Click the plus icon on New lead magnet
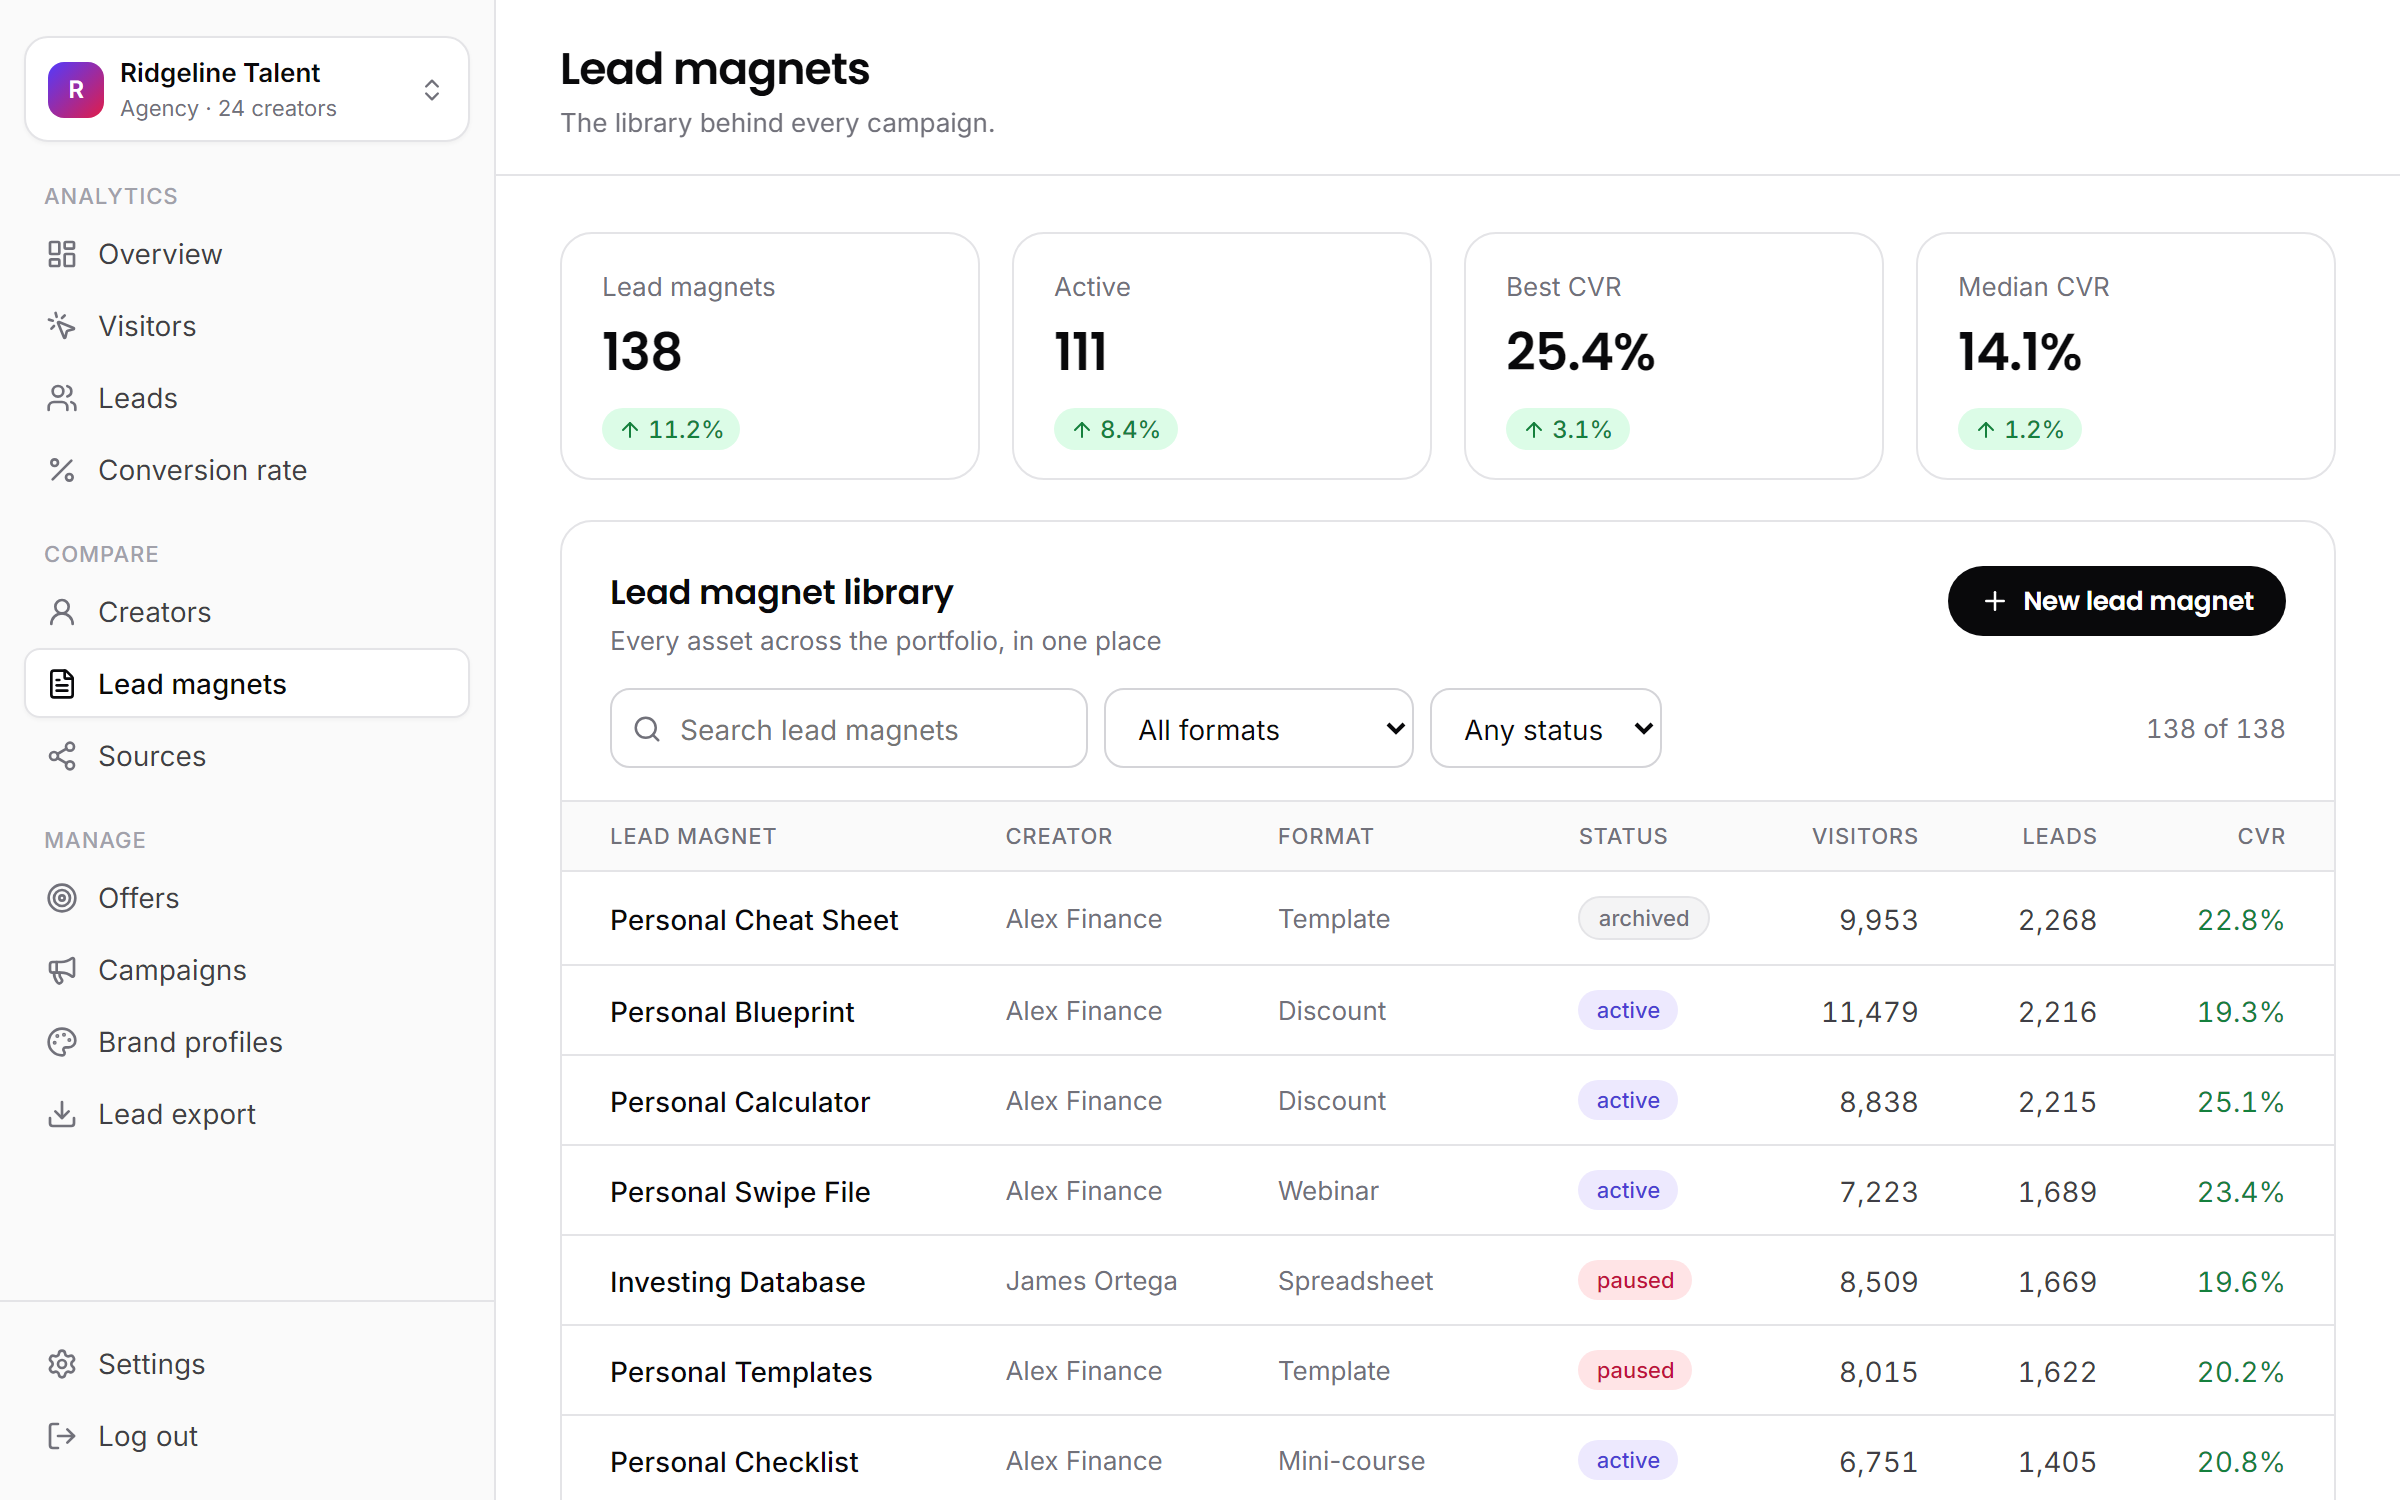Screen dimensions: 2400x1500 (x=1994, y=601)
